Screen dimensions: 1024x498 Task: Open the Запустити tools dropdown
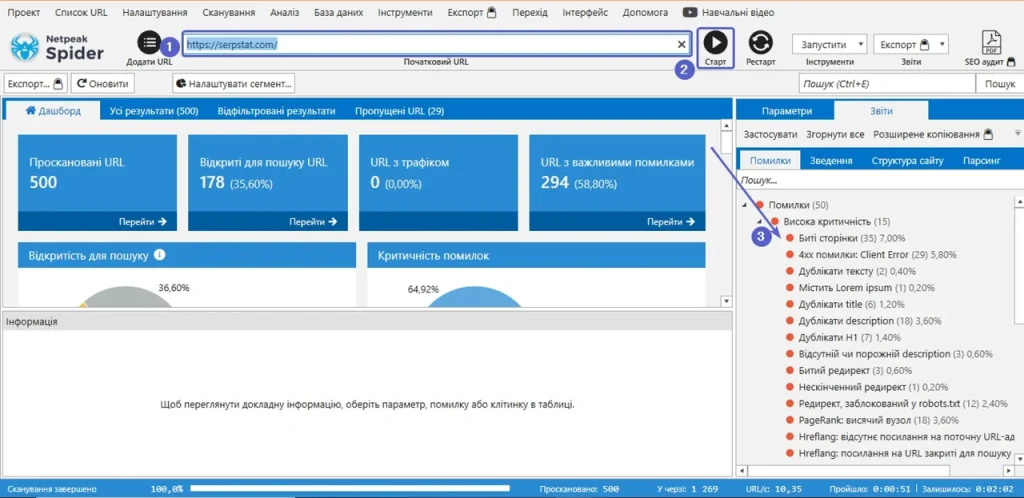point(829,44)
